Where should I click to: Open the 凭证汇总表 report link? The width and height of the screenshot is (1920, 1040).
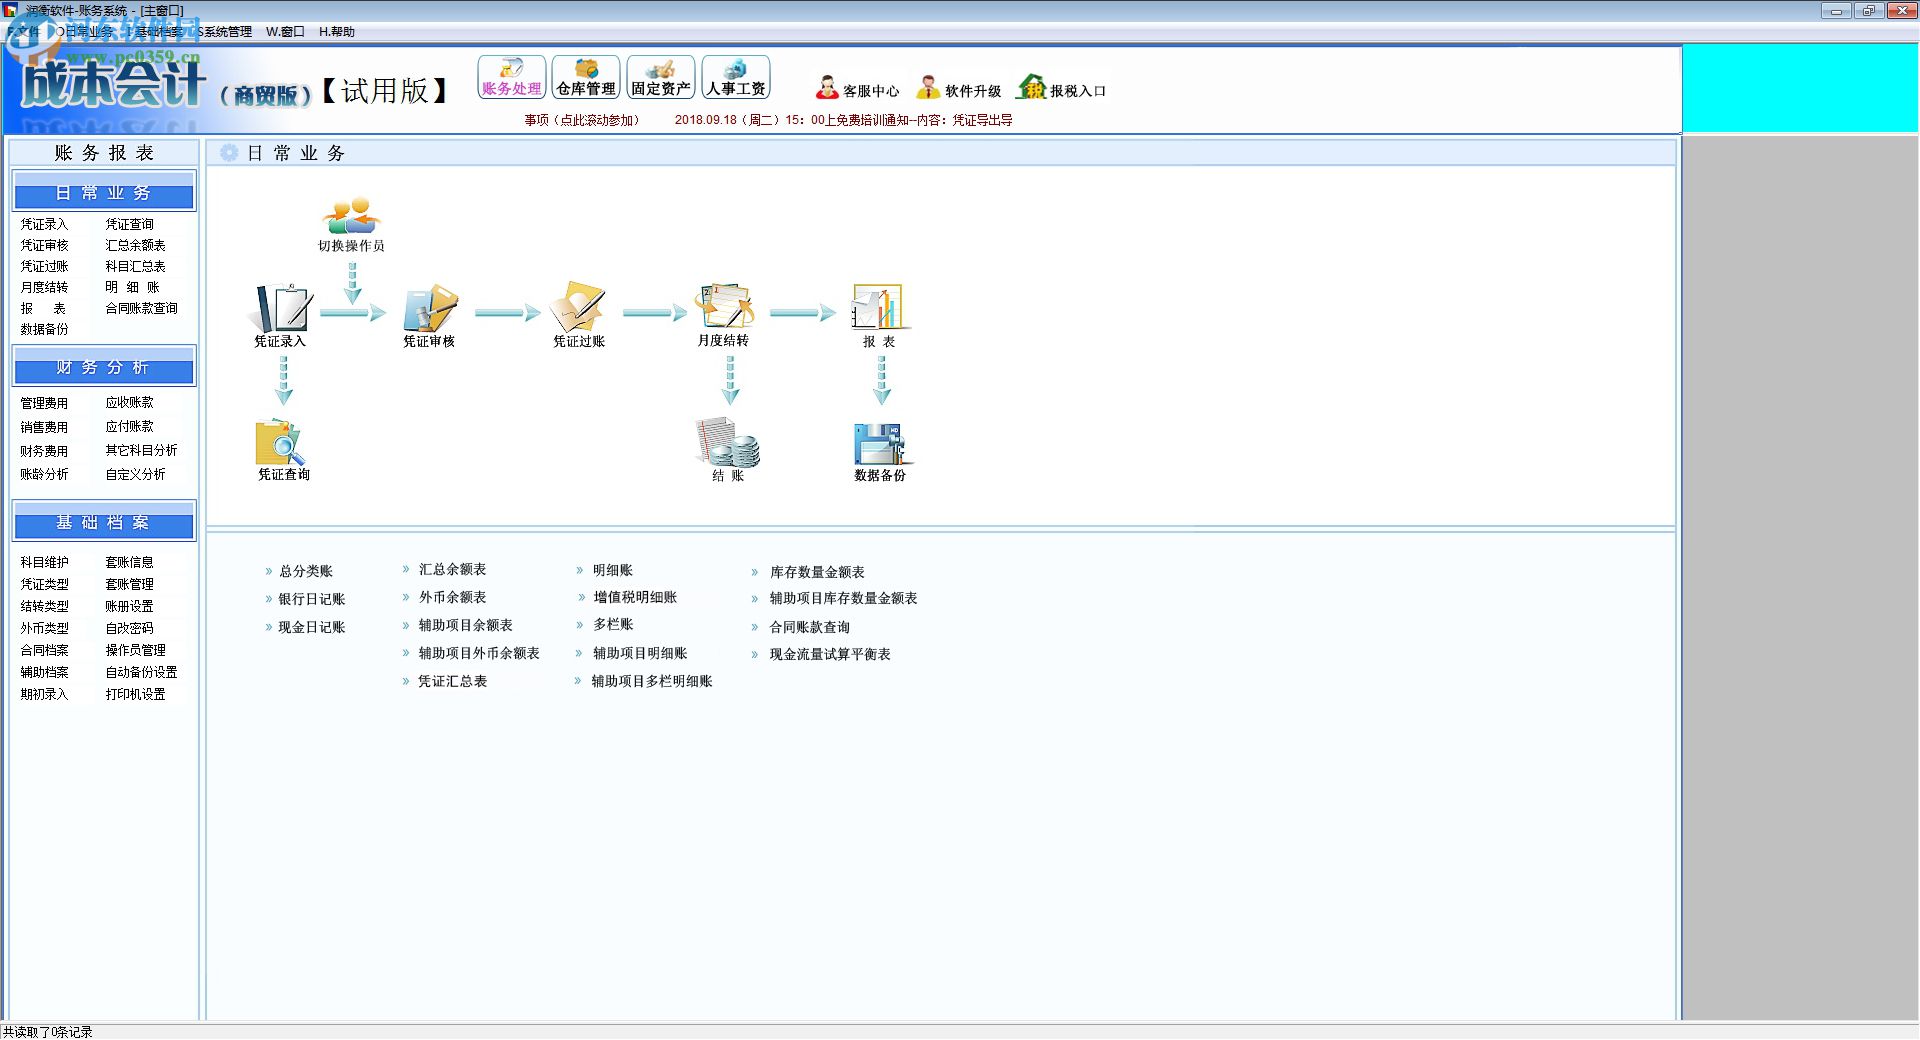coord(452,681)
